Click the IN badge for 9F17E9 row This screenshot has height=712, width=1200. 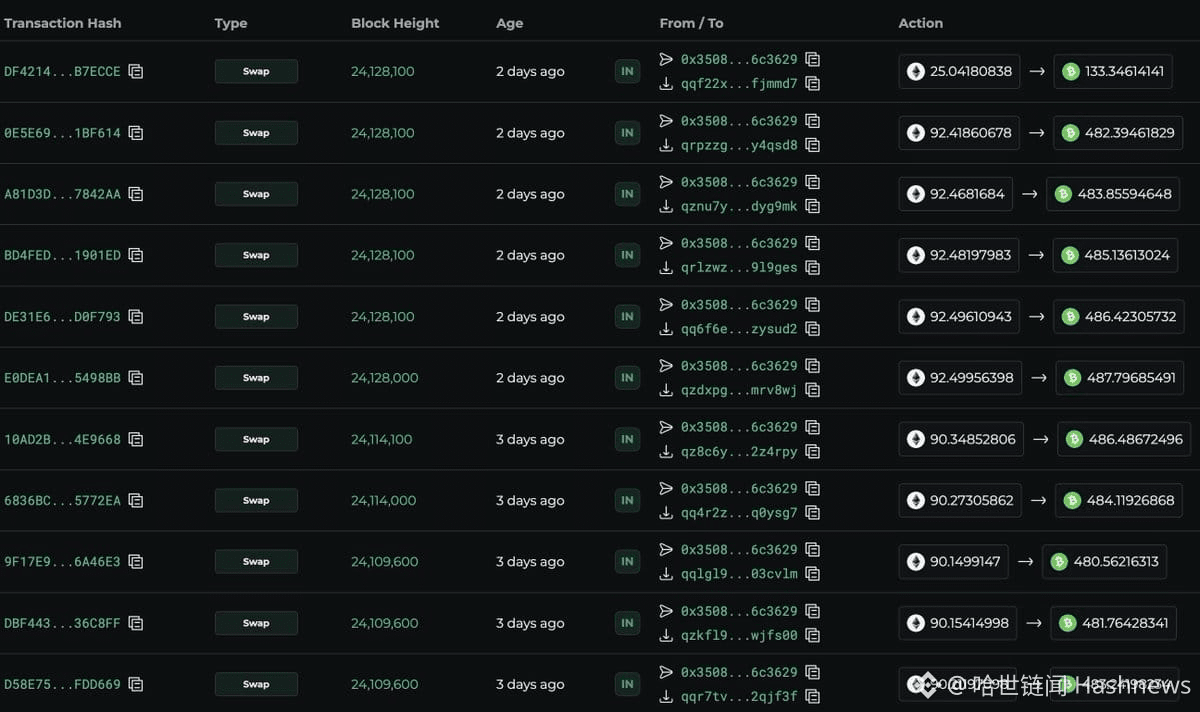tap(627, 562)
